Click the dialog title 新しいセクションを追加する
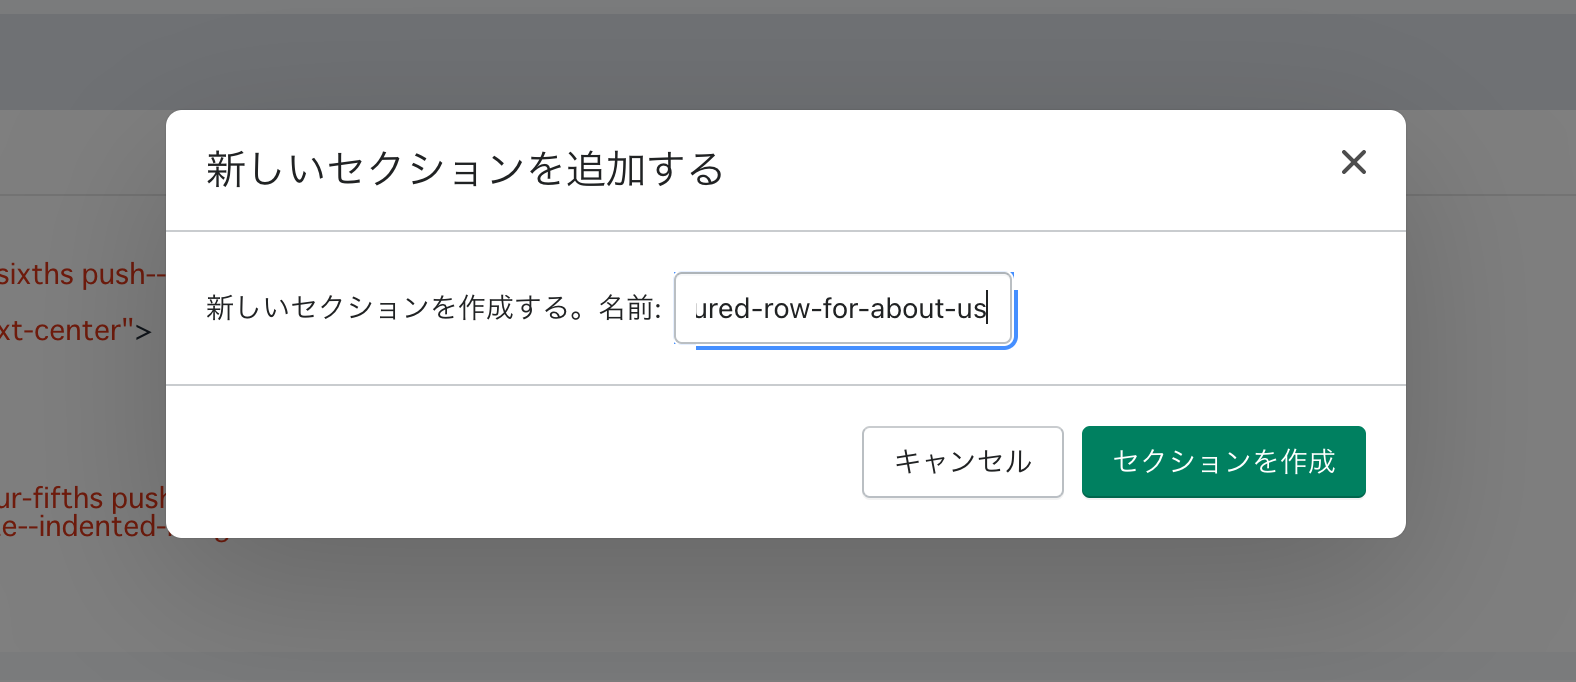The height and width of the screenshot is (682, 1576). coord(465,169)
